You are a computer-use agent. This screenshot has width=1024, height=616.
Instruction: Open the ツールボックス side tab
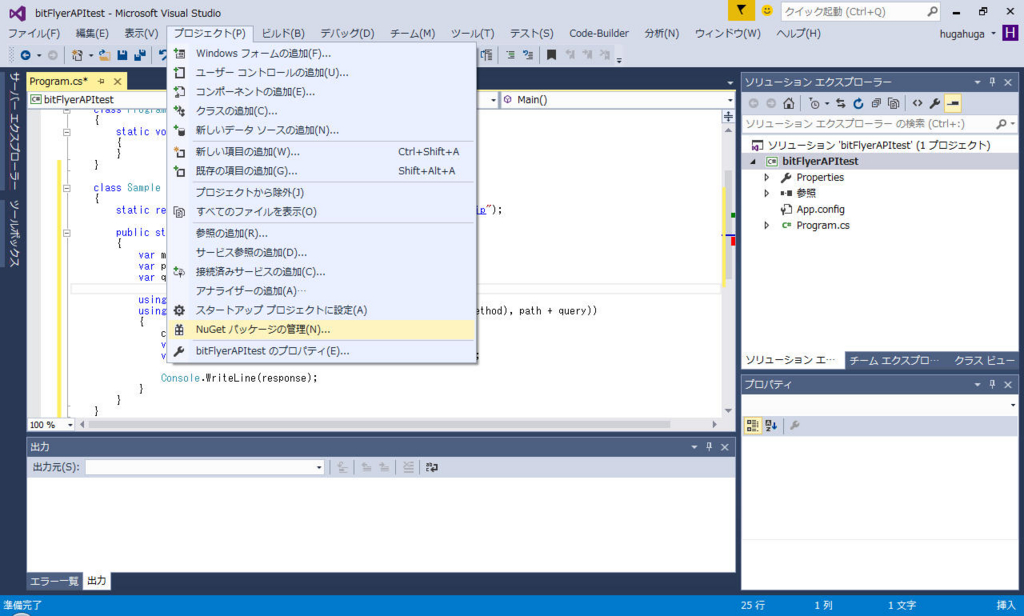coord(14,233)
